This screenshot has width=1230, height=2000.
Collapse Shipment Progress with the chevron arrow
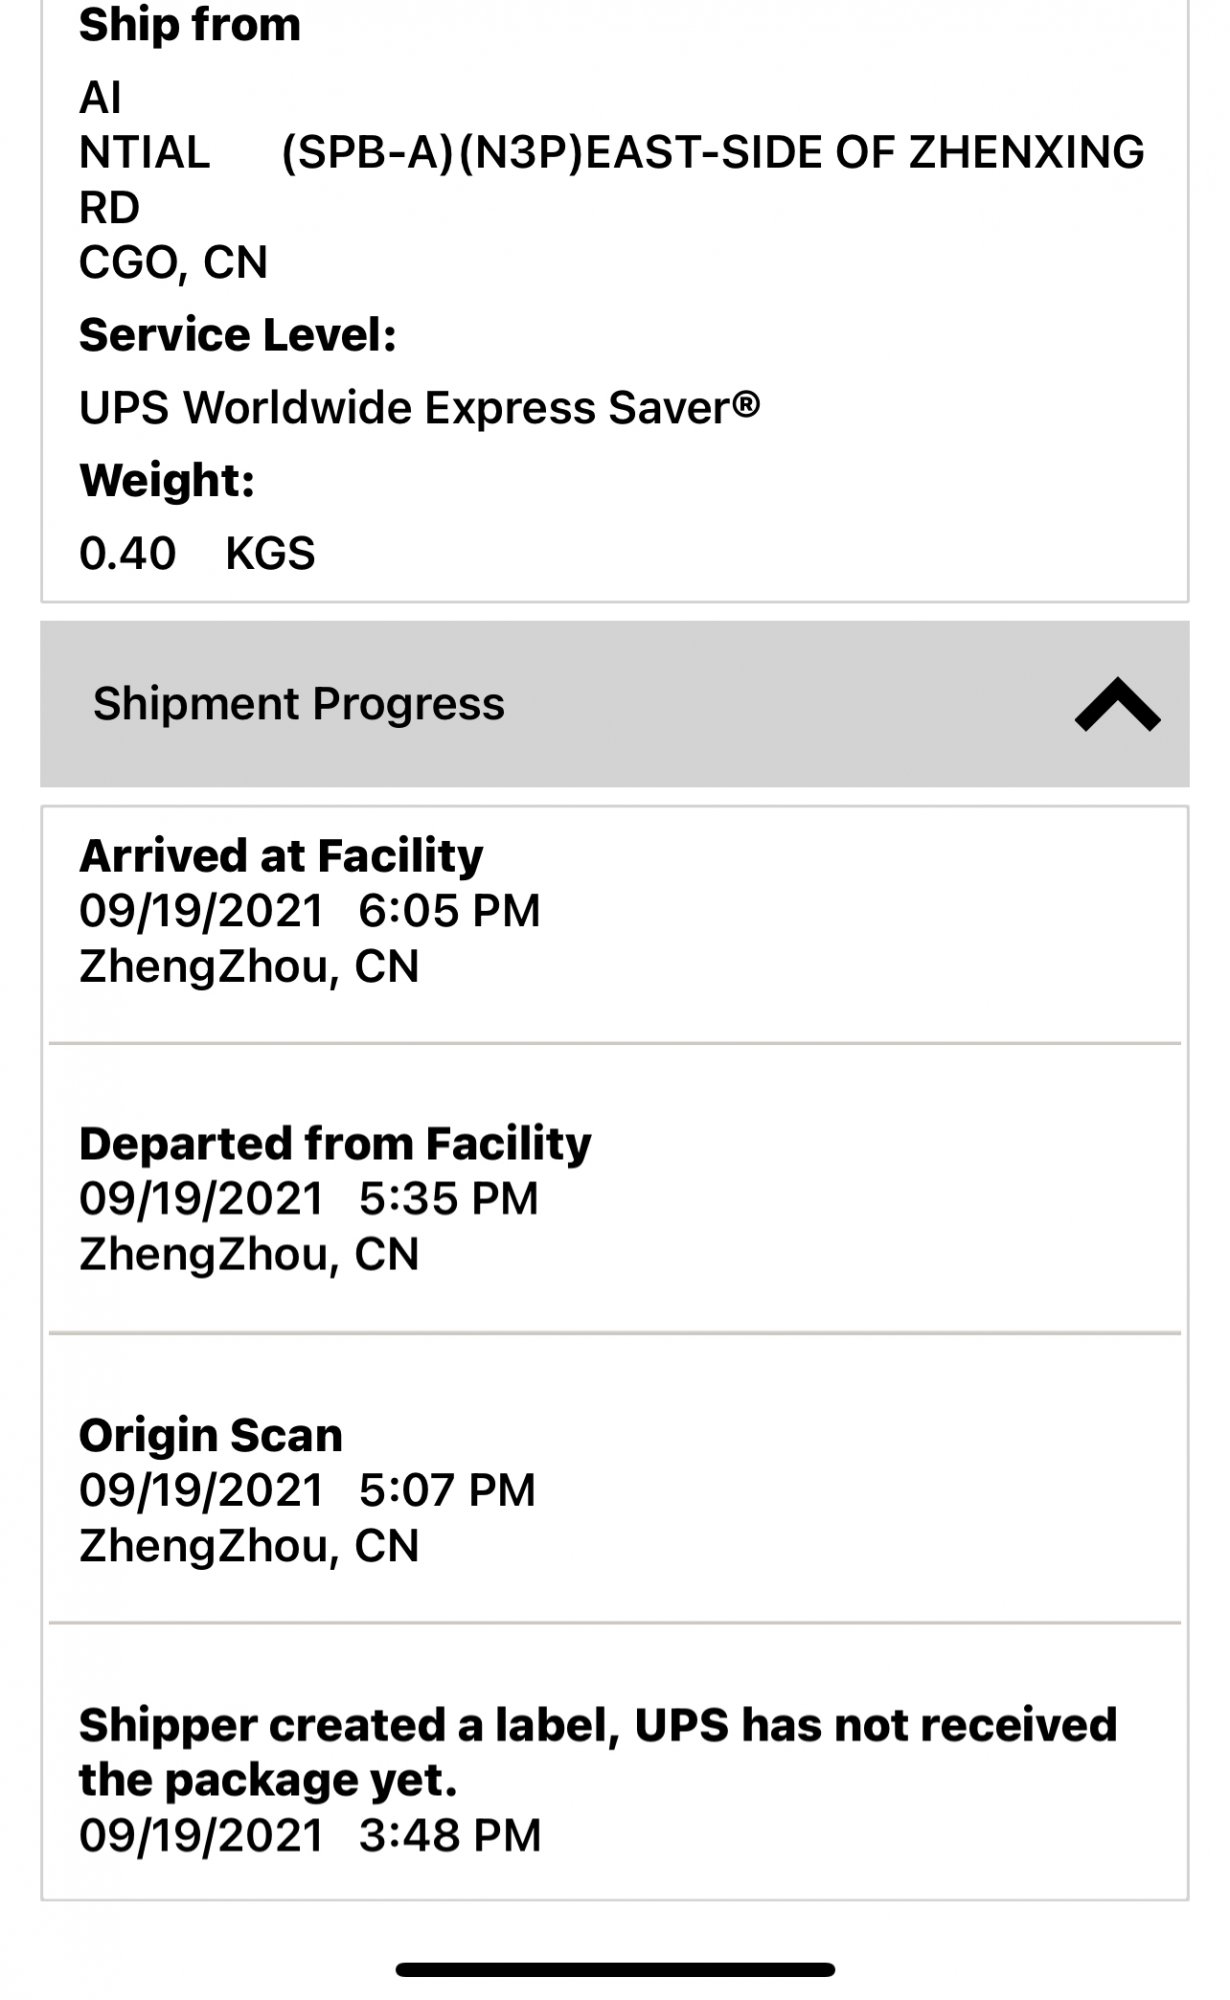pyautogui.click(x=1117, y=704)
